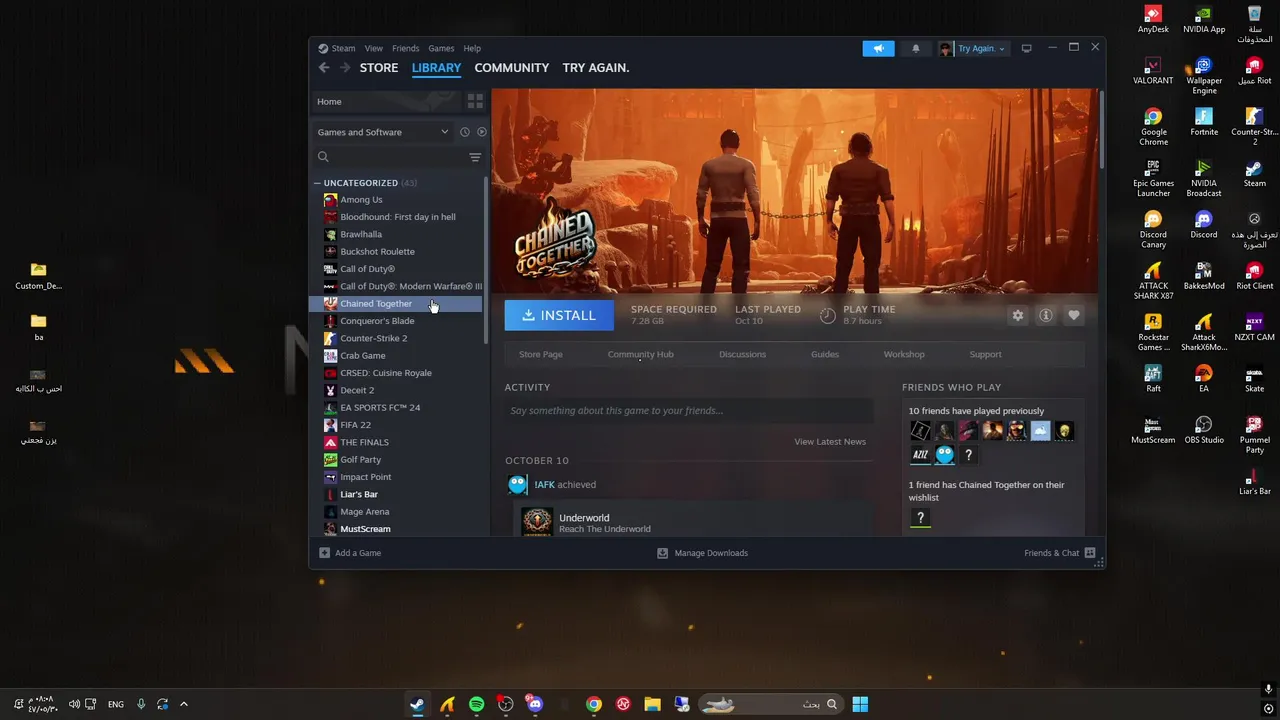Open advanced library filters icon
1280x720 pixels.
point(475,157)
